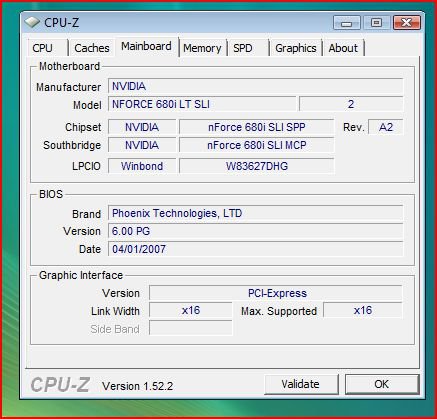Click the greyed-out Side Band label
The image size is (437, 419).
tap(115, 329)
